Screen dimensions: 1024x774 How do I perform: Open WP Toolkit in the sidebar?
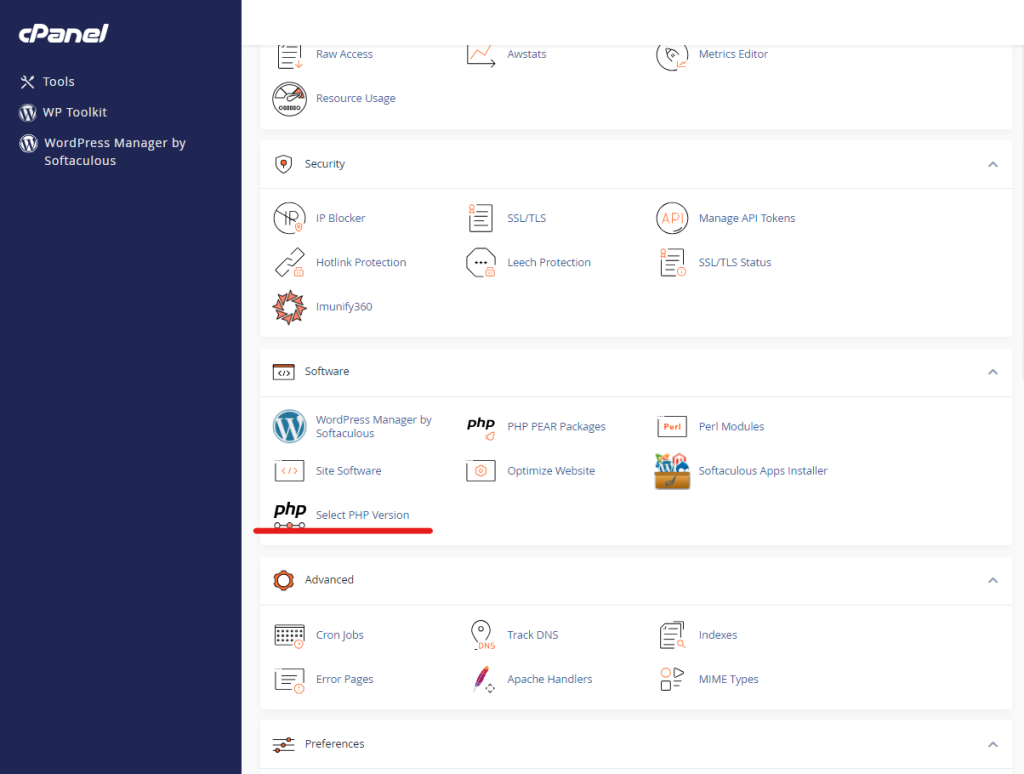coord(74,113)
